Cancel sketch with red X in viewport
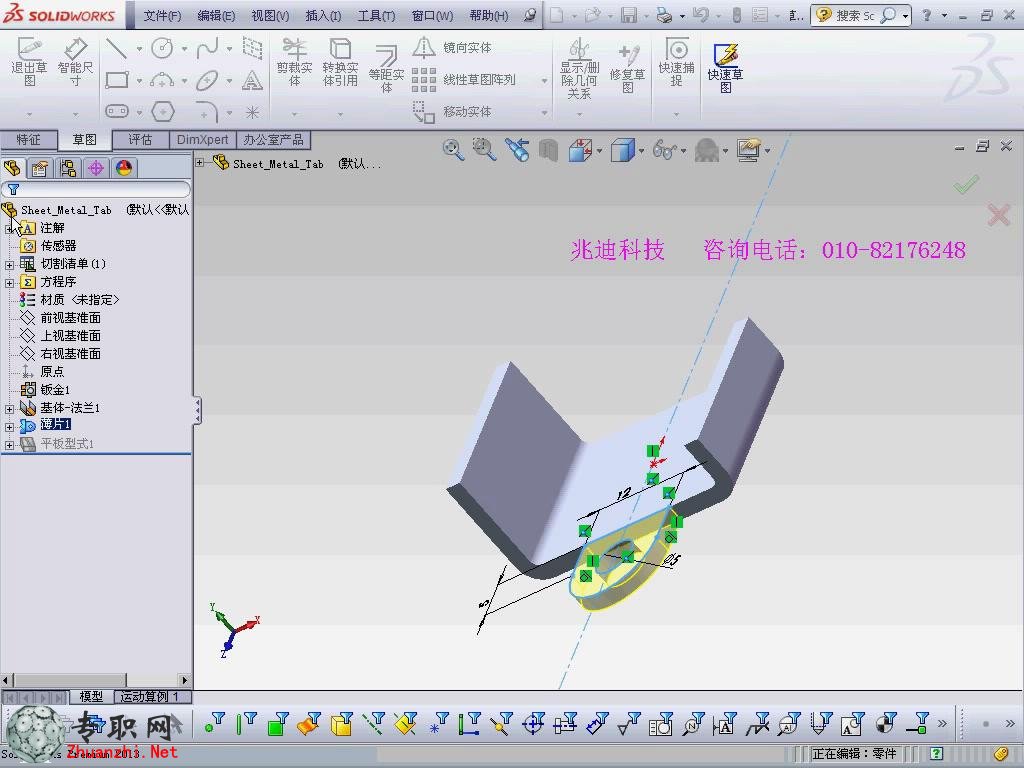Image resolution: width=1024 pixels, height=768 pixels. 999,215
